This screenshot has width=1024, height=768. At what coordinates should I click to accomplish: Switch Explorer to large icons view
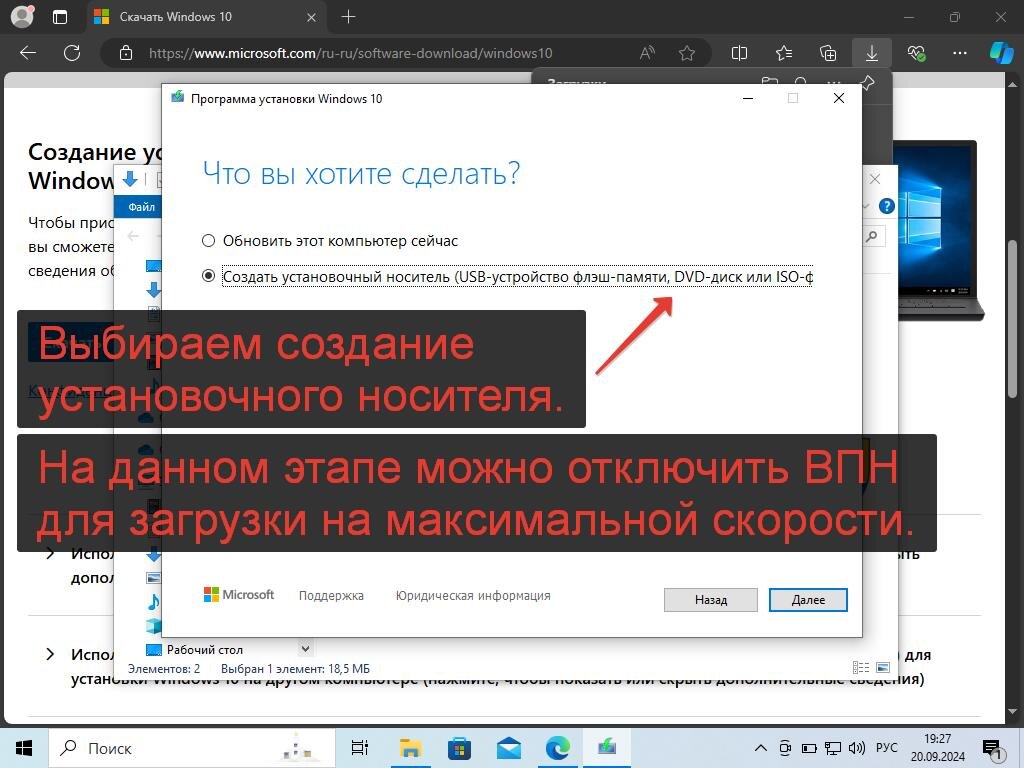(883, 667)
